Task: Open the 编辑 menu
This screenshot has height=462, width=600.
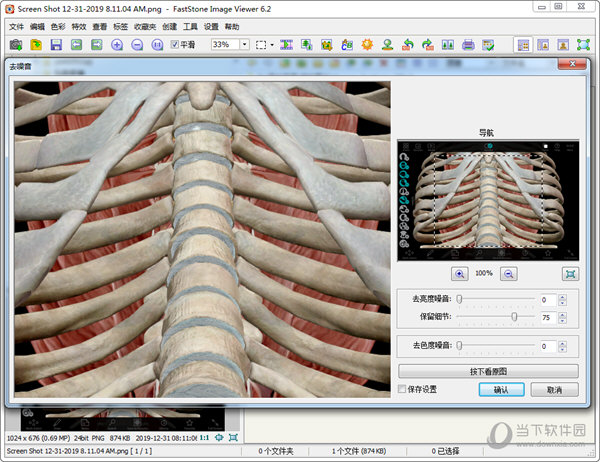Action: click(x=38, y=26)
